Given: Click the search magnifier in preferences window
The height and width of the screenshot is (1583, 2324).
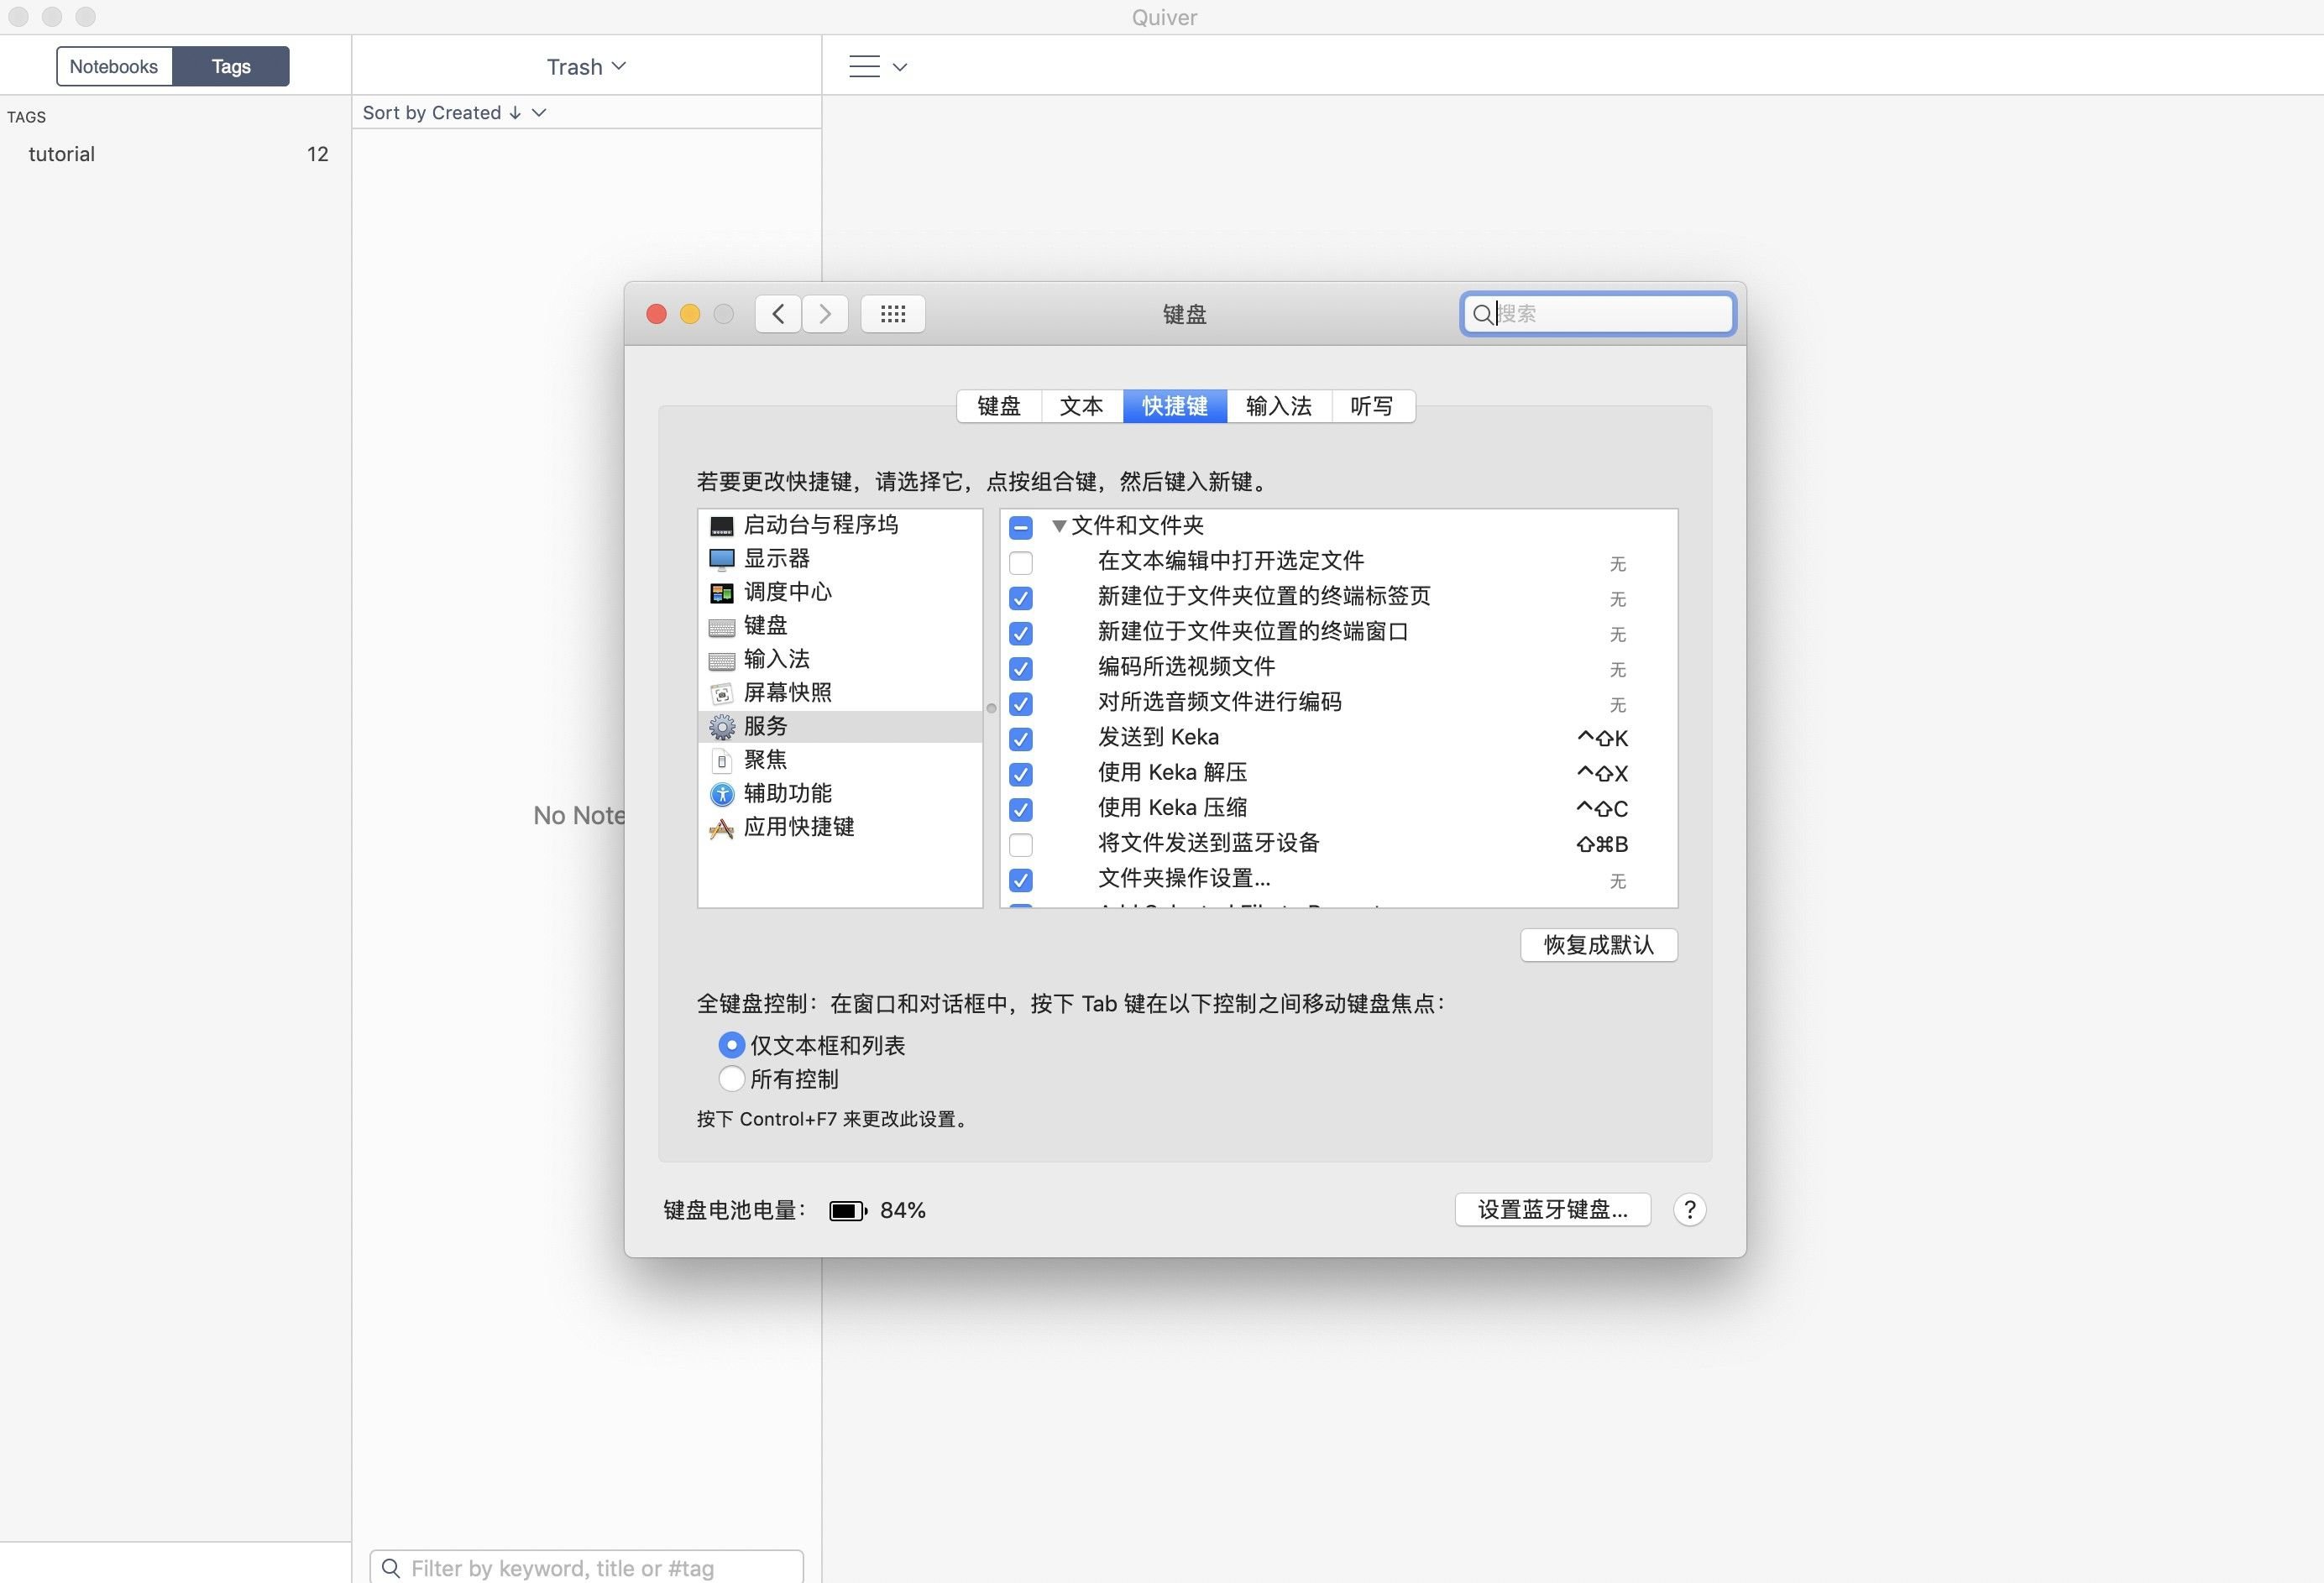Looking at the screenshot, I should 1482,314.
